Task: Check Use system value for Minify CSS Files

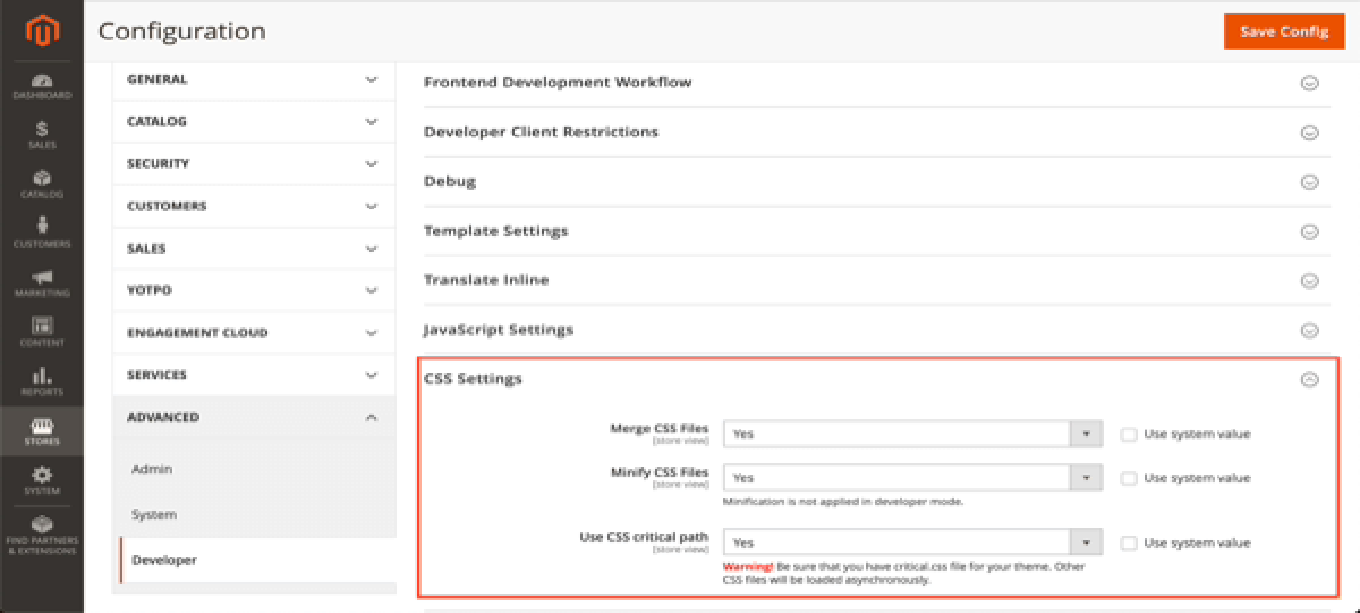Action: 1129,478
